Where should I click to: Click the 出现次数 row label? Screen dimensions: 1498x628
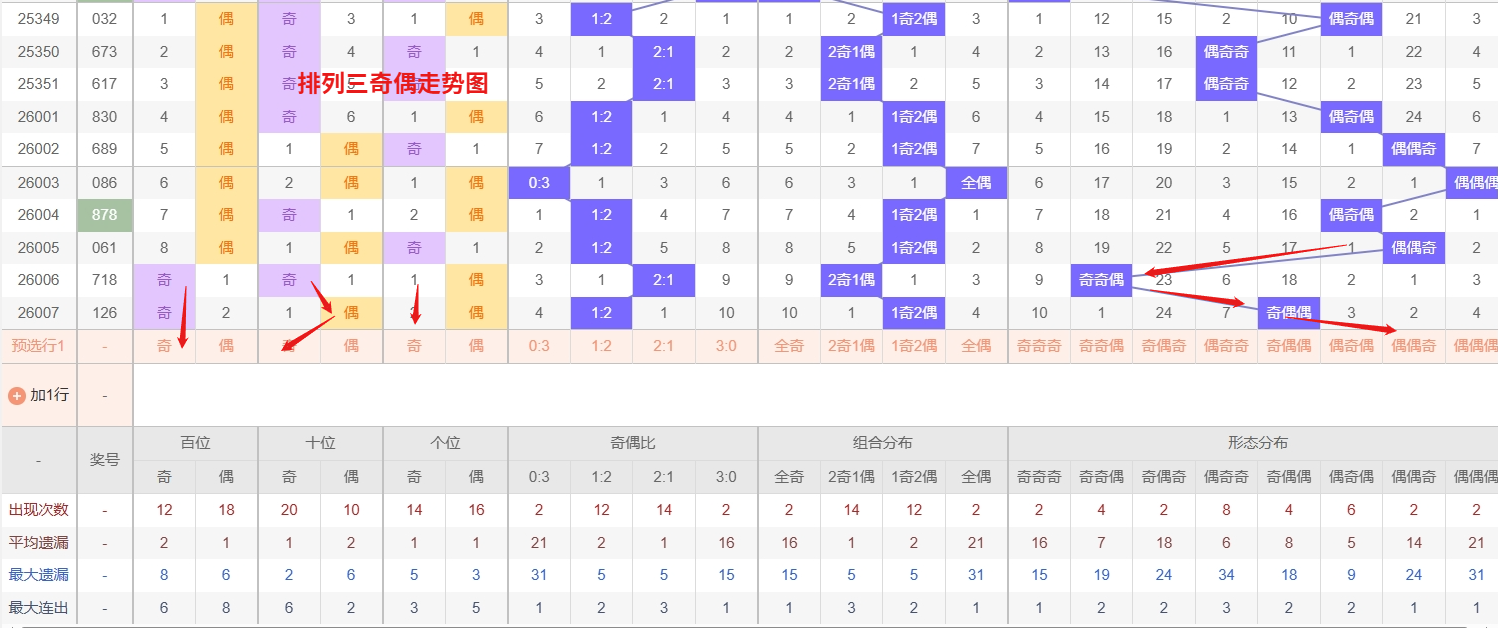(x=38, y=510)
